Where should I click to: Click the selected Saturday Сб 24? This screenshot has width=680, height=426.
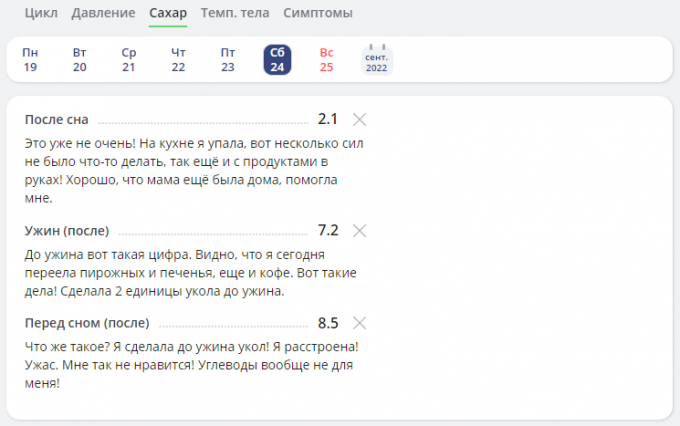[x=277, y=60]
